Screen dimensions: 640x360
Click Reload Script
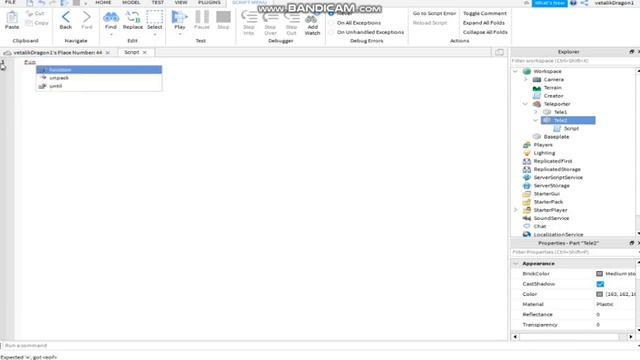click(x=430, y=23)
